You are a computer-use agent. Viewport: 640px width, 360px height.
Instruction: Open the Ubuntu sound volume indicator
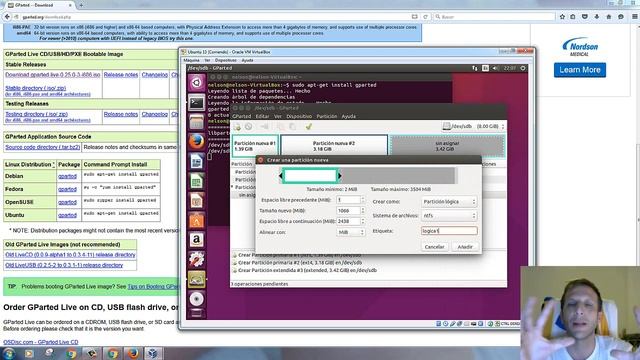click(495, 68)
